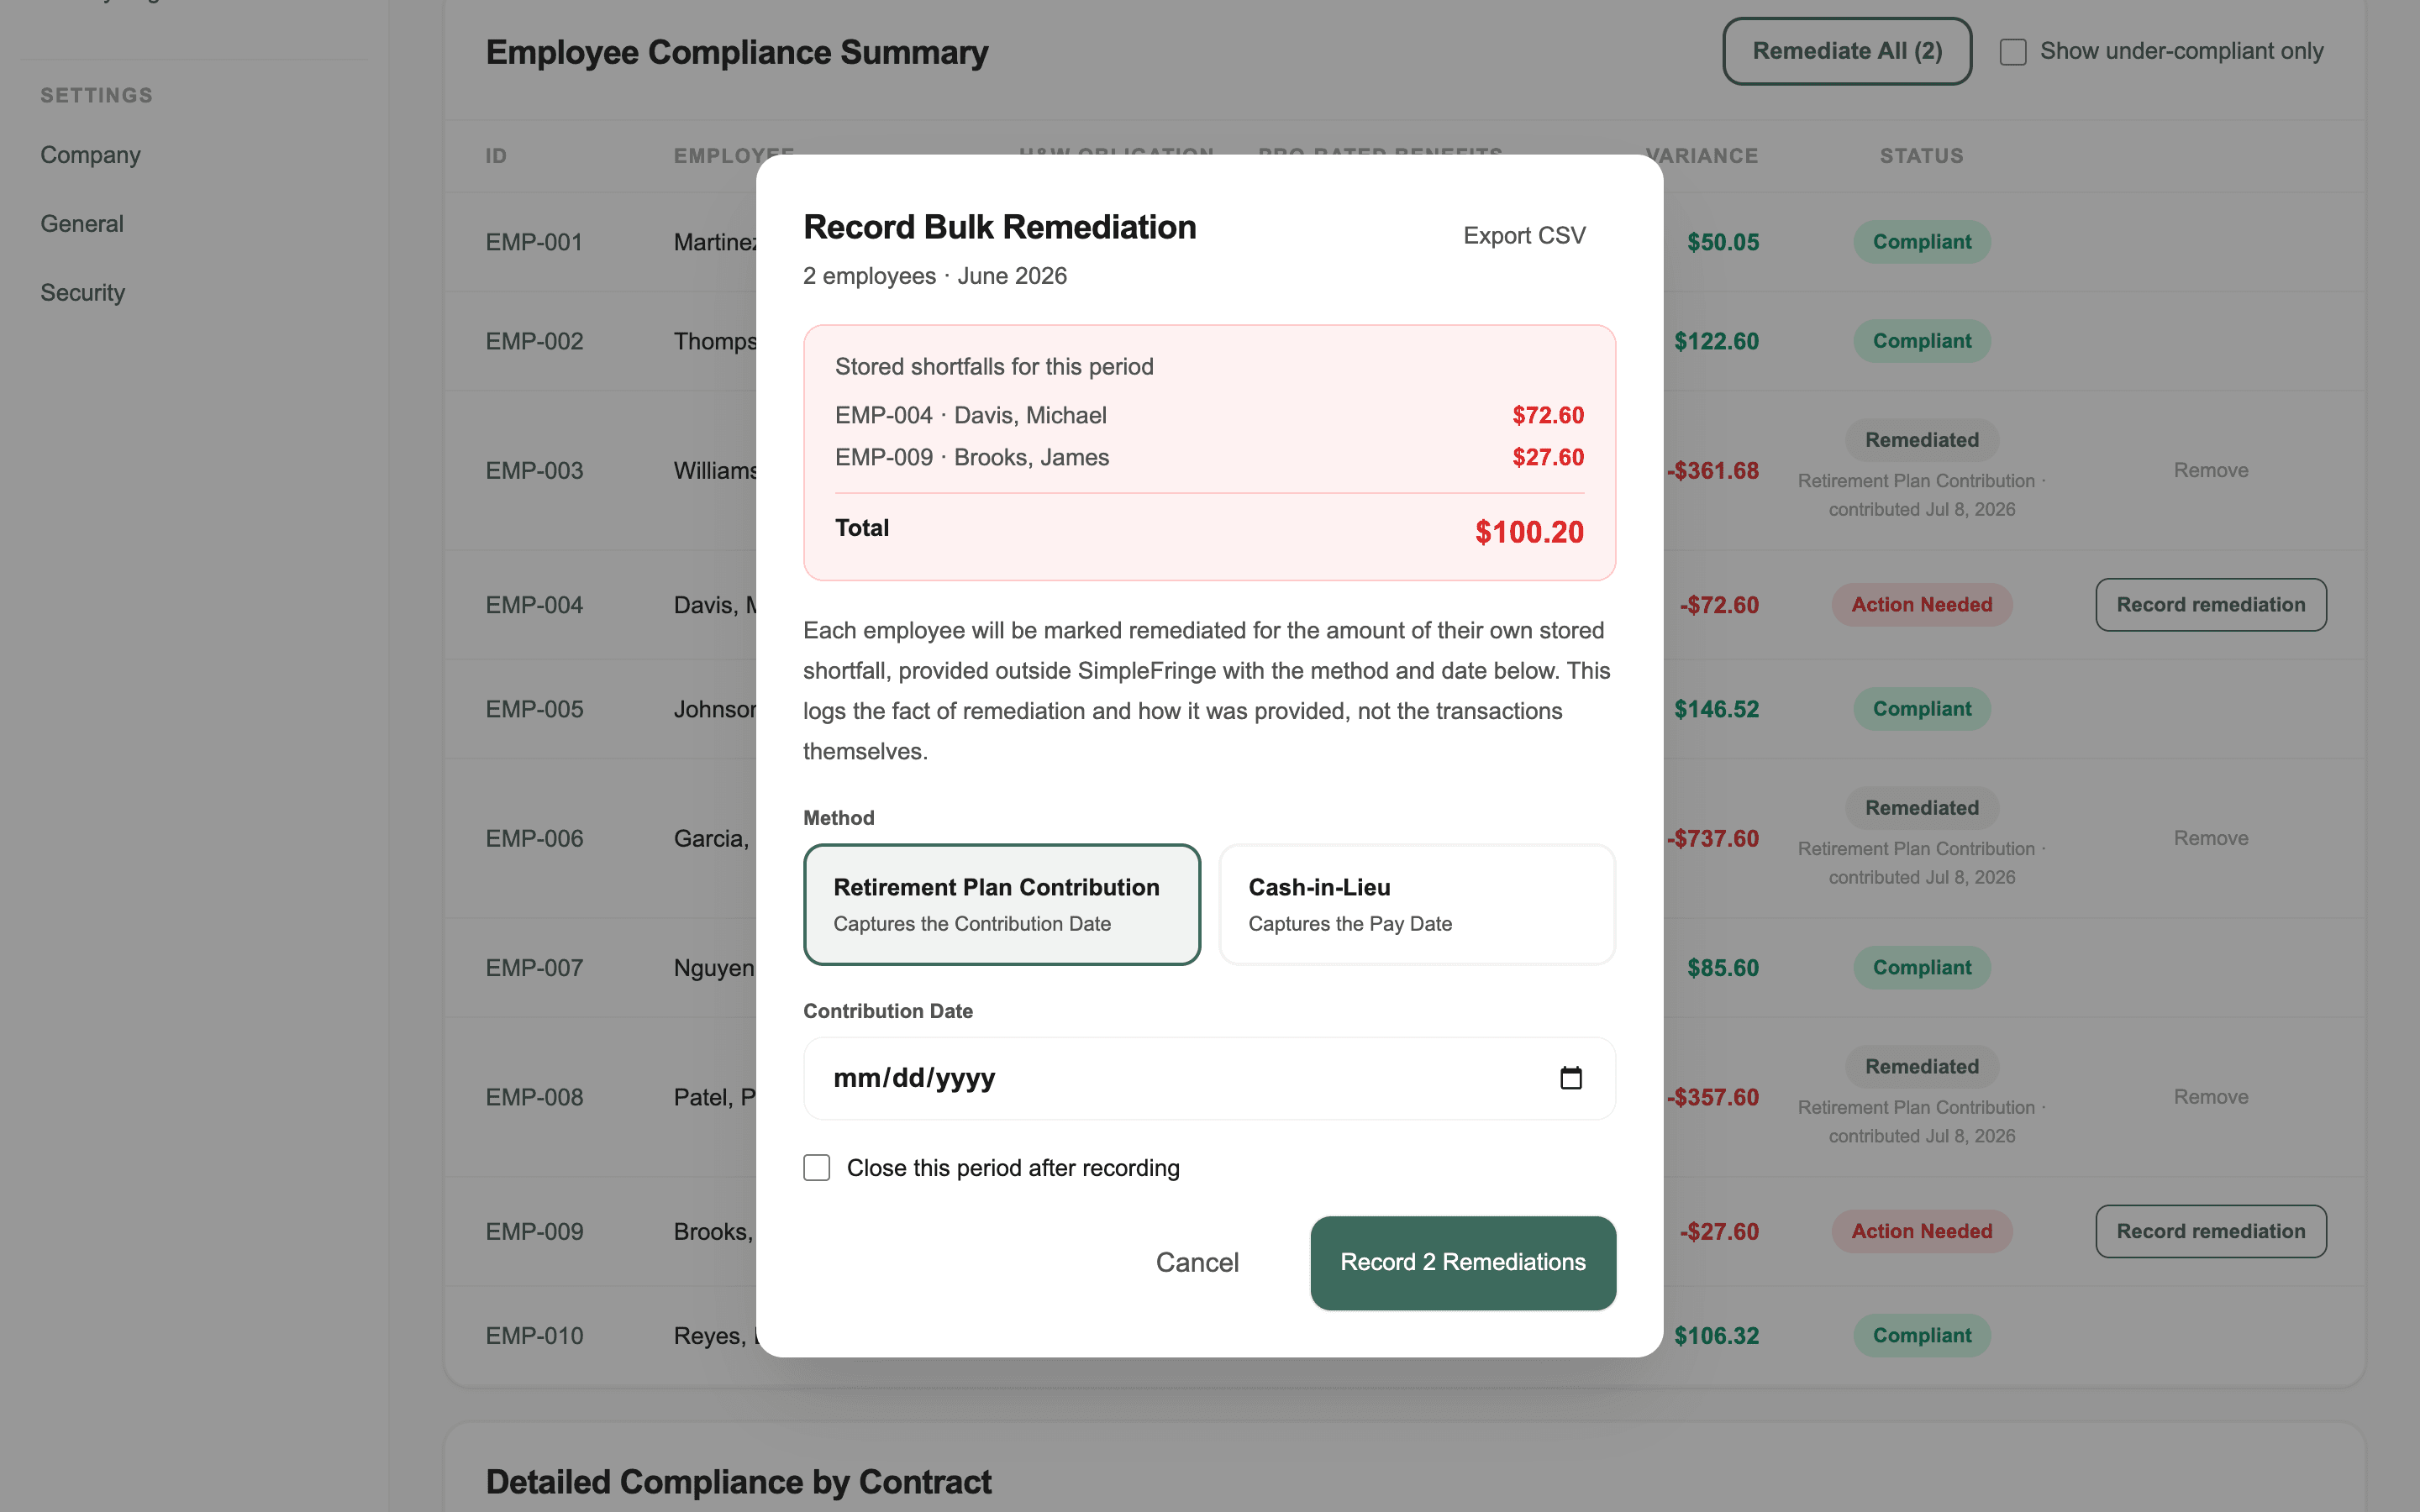Select Cash-in-Lieu method
2420x1512 pixels.
point(1417,904)
